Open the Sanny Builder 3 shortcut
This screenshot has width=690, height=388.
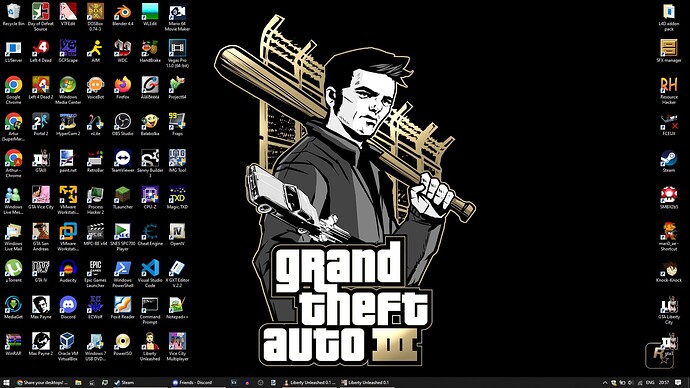[150, 164]
